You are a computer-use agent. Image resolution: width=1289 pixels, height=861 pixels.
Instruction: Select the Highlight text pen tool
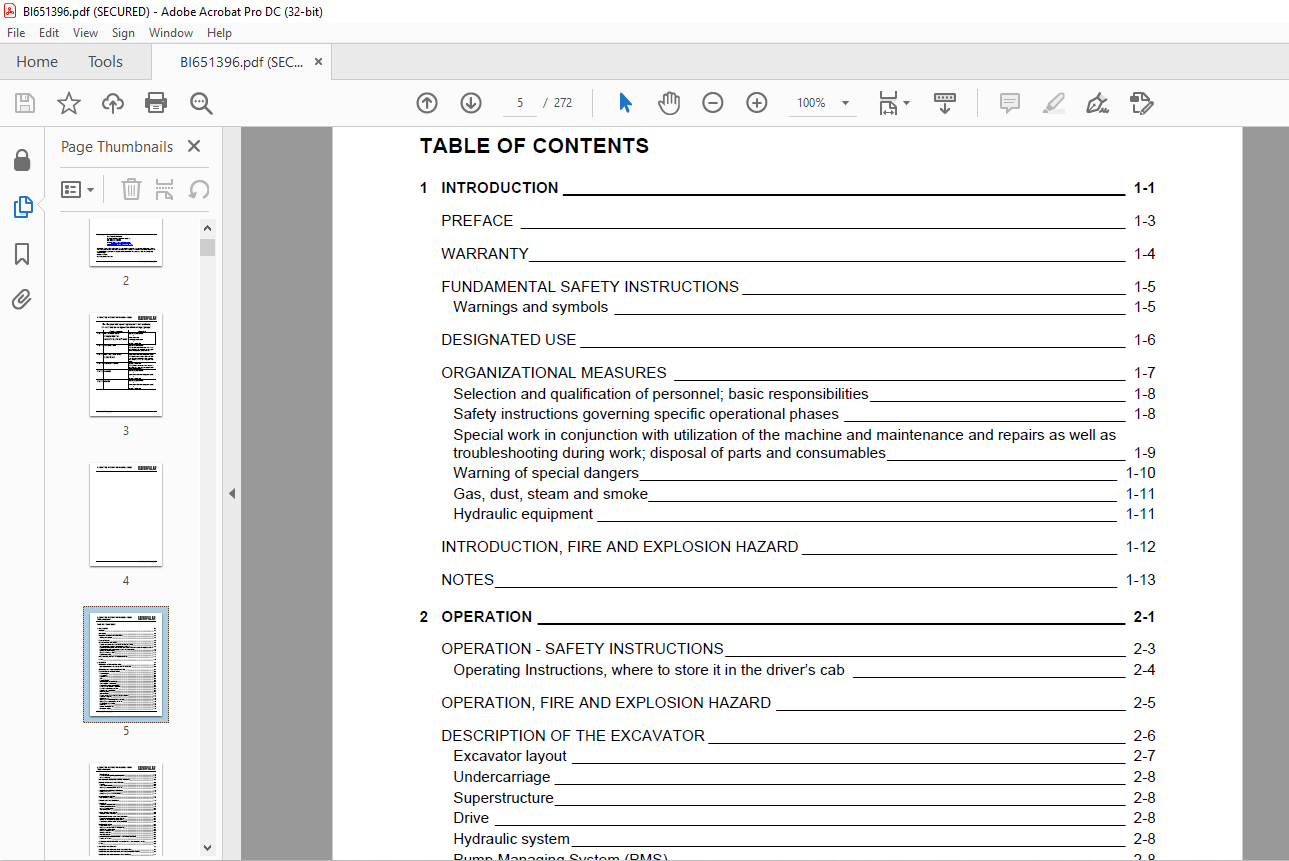(x=1054, y=102)
